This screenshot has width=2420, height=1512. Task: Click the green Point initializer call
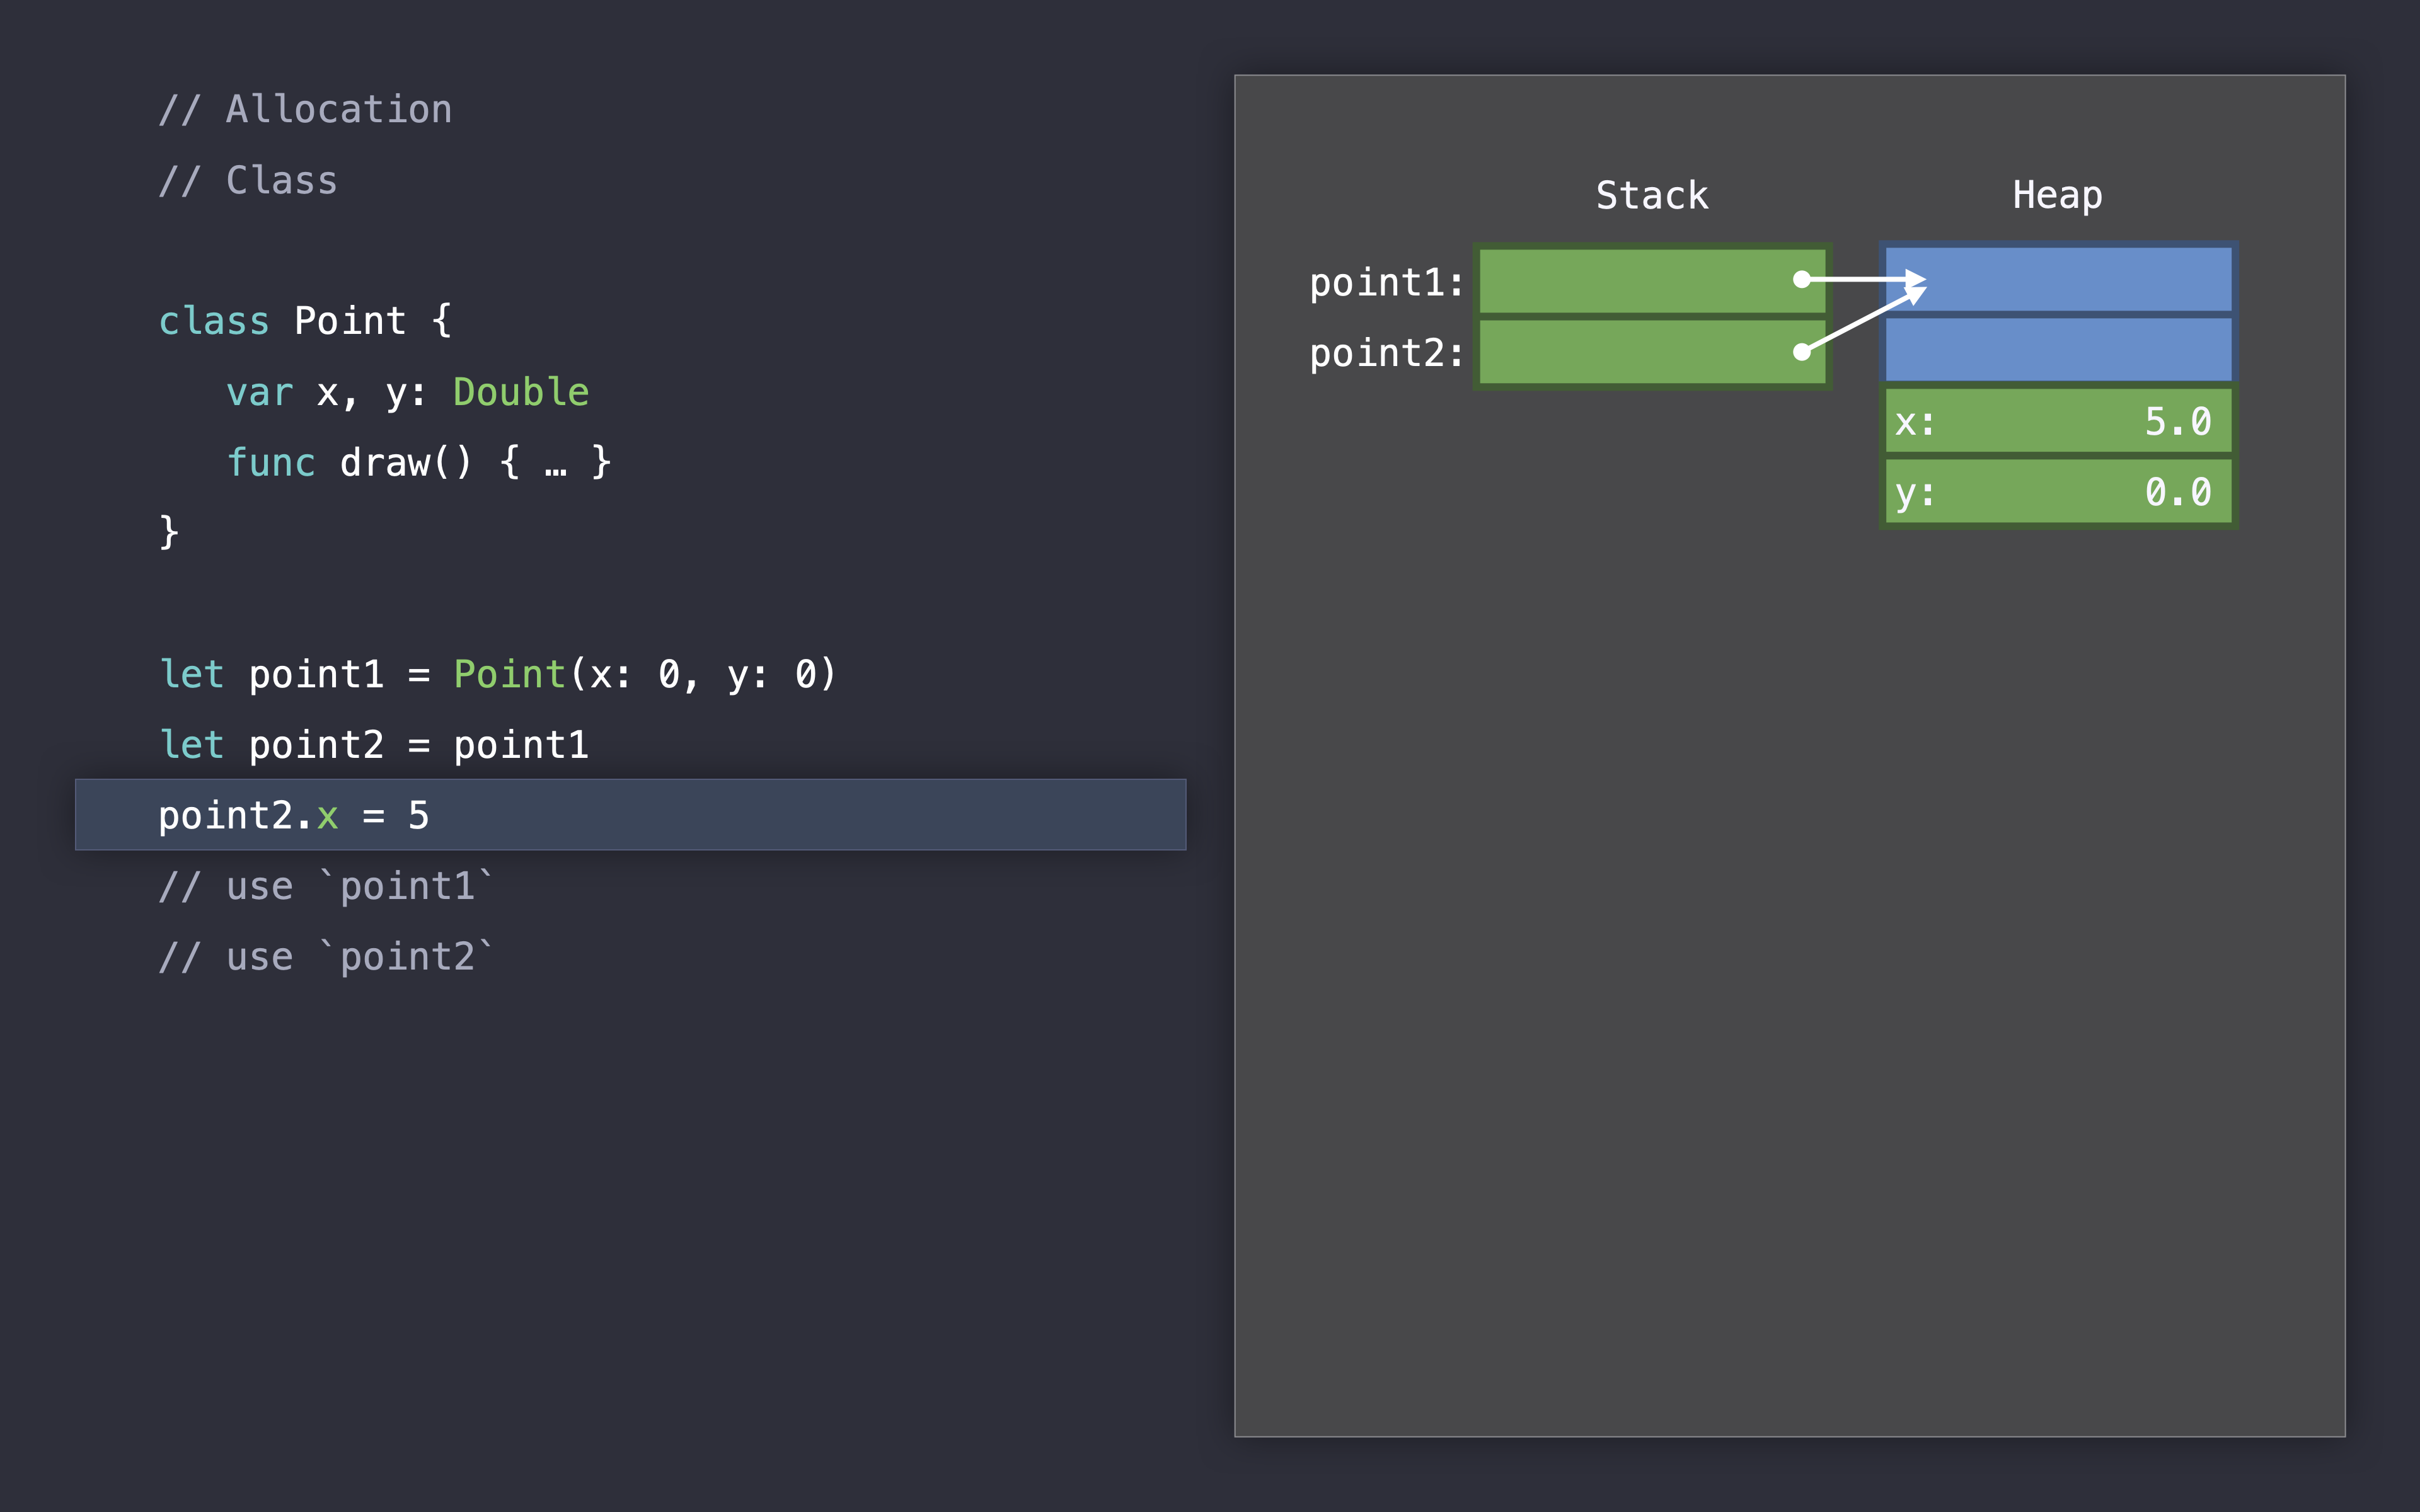[510, 674]
